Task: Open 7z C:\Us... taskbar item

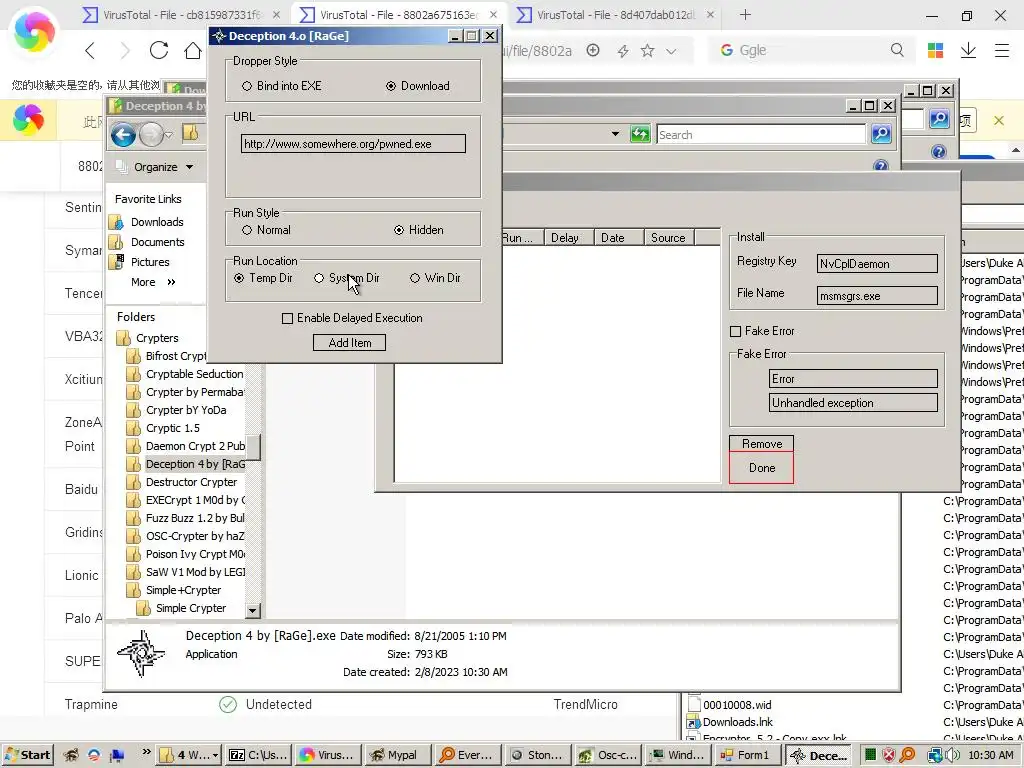Action: [258, 755]
